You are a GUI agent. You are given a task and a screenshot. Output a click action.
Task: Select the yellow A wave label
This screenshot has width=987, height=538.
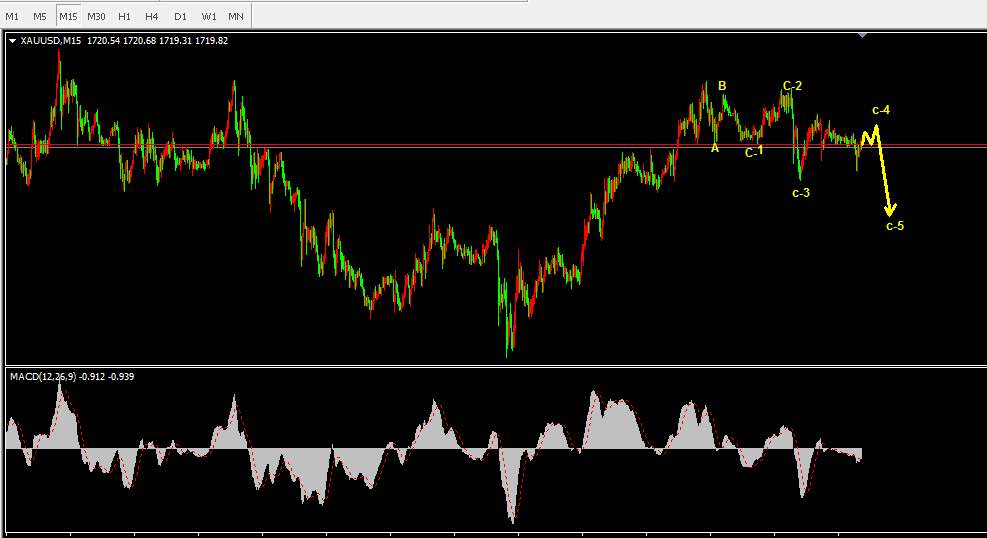click(715, 149)
